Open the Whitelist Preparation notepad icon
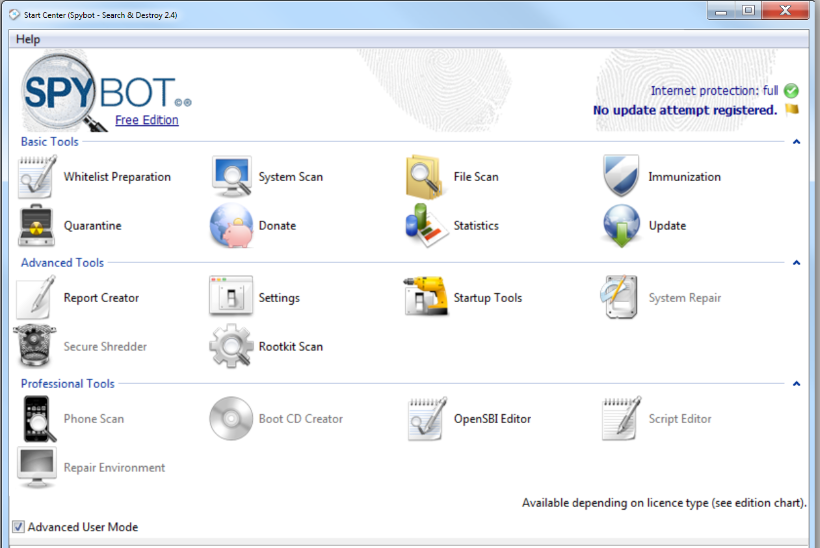Screen dimensions: 820x548 tap(37, 177)
